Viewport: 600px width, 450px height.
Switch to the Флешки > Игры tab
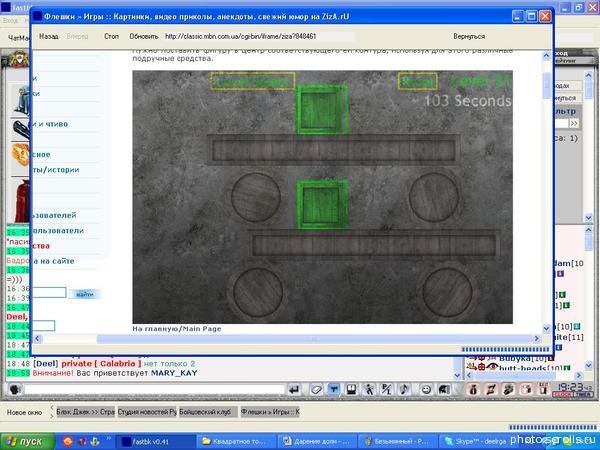tap(270, 412)
